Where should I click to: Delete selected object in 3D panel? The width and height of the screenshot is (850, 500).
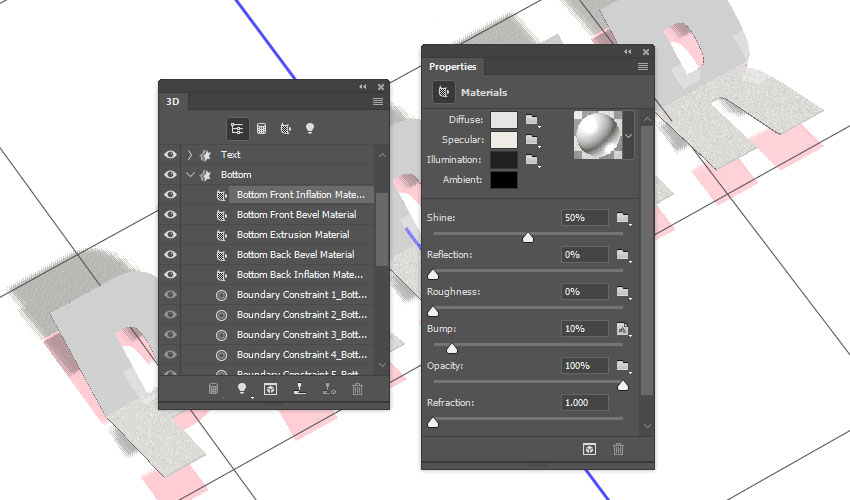[357, 389]
